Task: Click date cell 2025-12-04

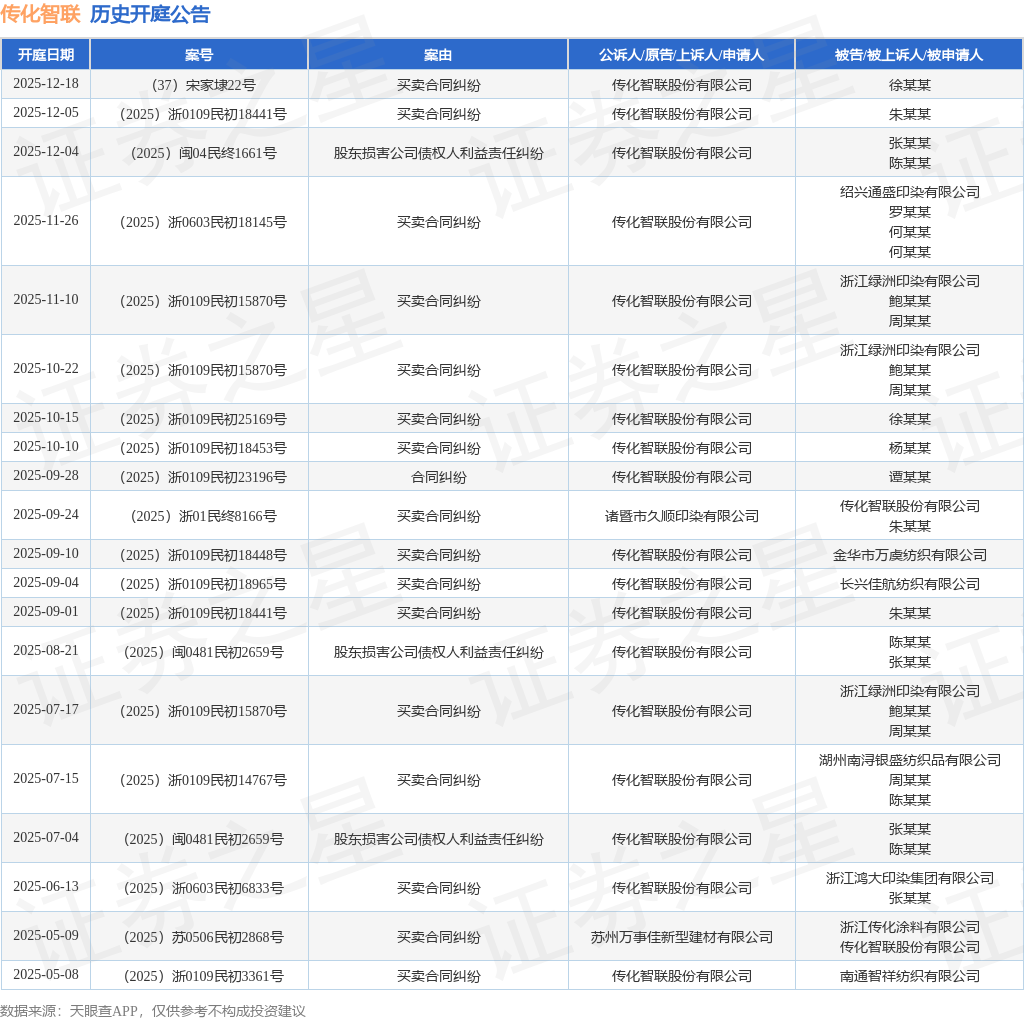Action: click(46, 151)
